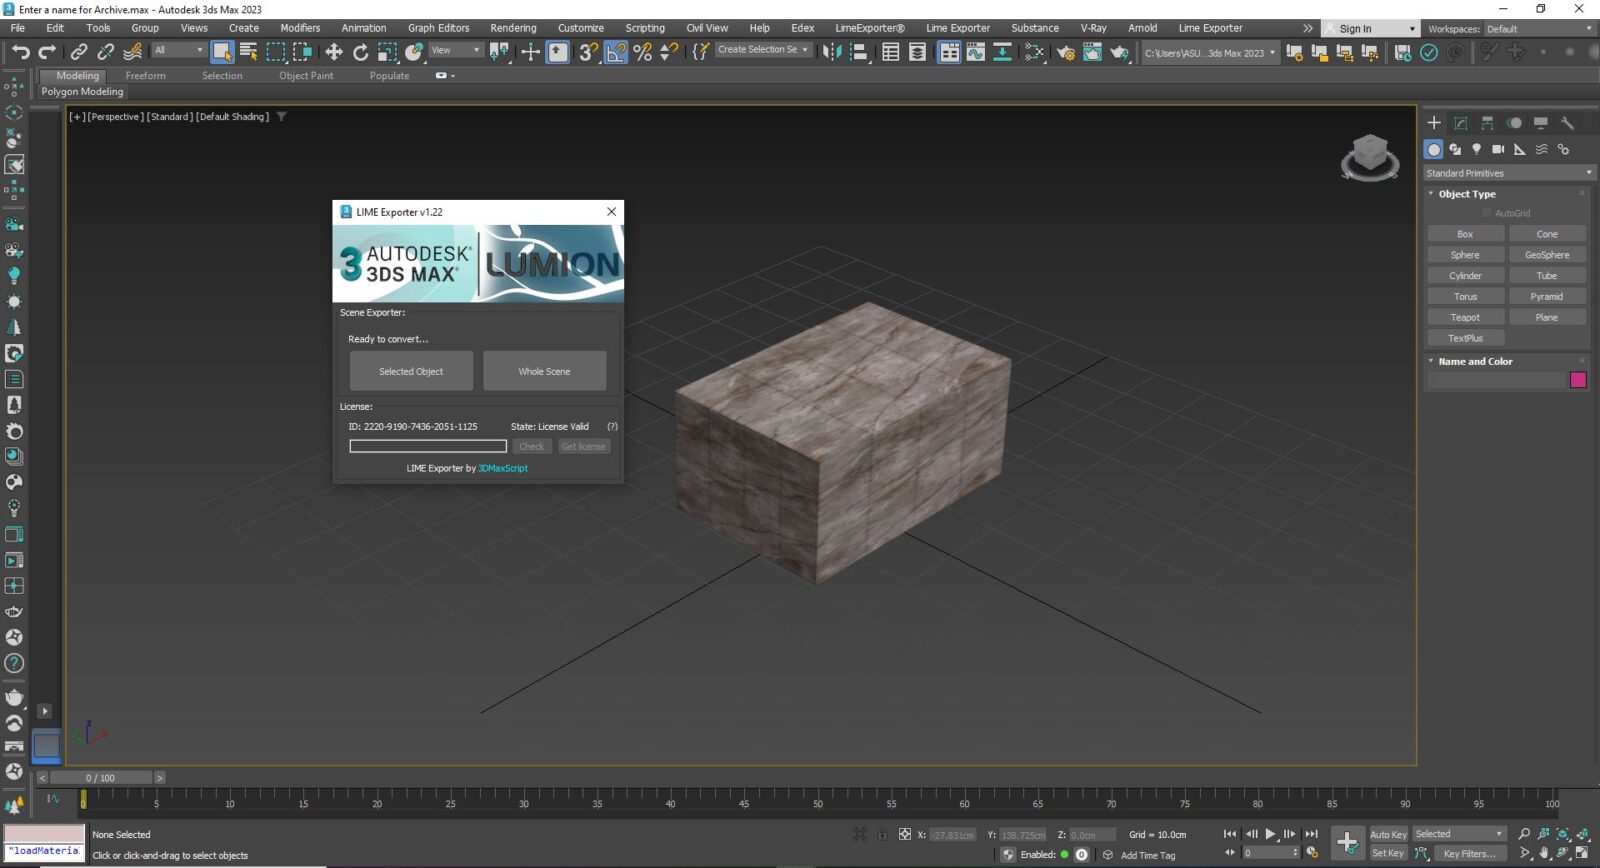Click the license key input field

(x=428, y=446)
